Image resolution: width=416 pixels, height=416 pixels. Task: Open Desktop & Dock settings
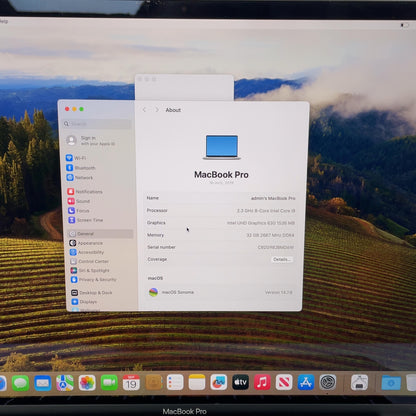point(92,293)
